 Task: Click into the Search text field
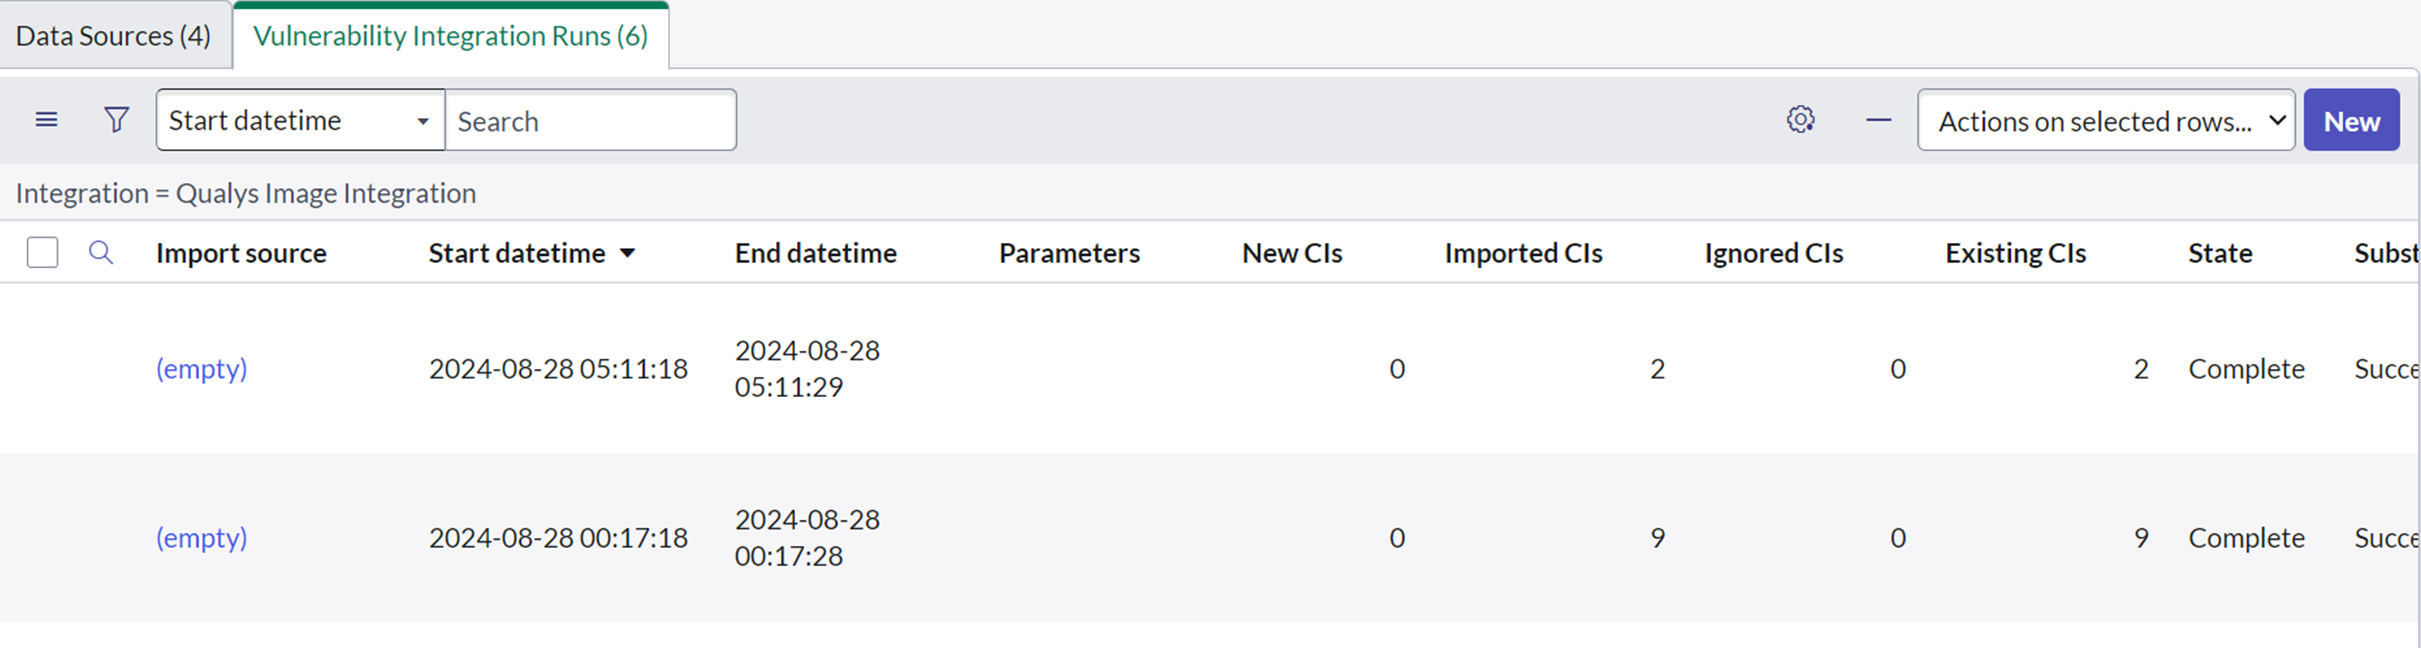click(x=590, y=121)
